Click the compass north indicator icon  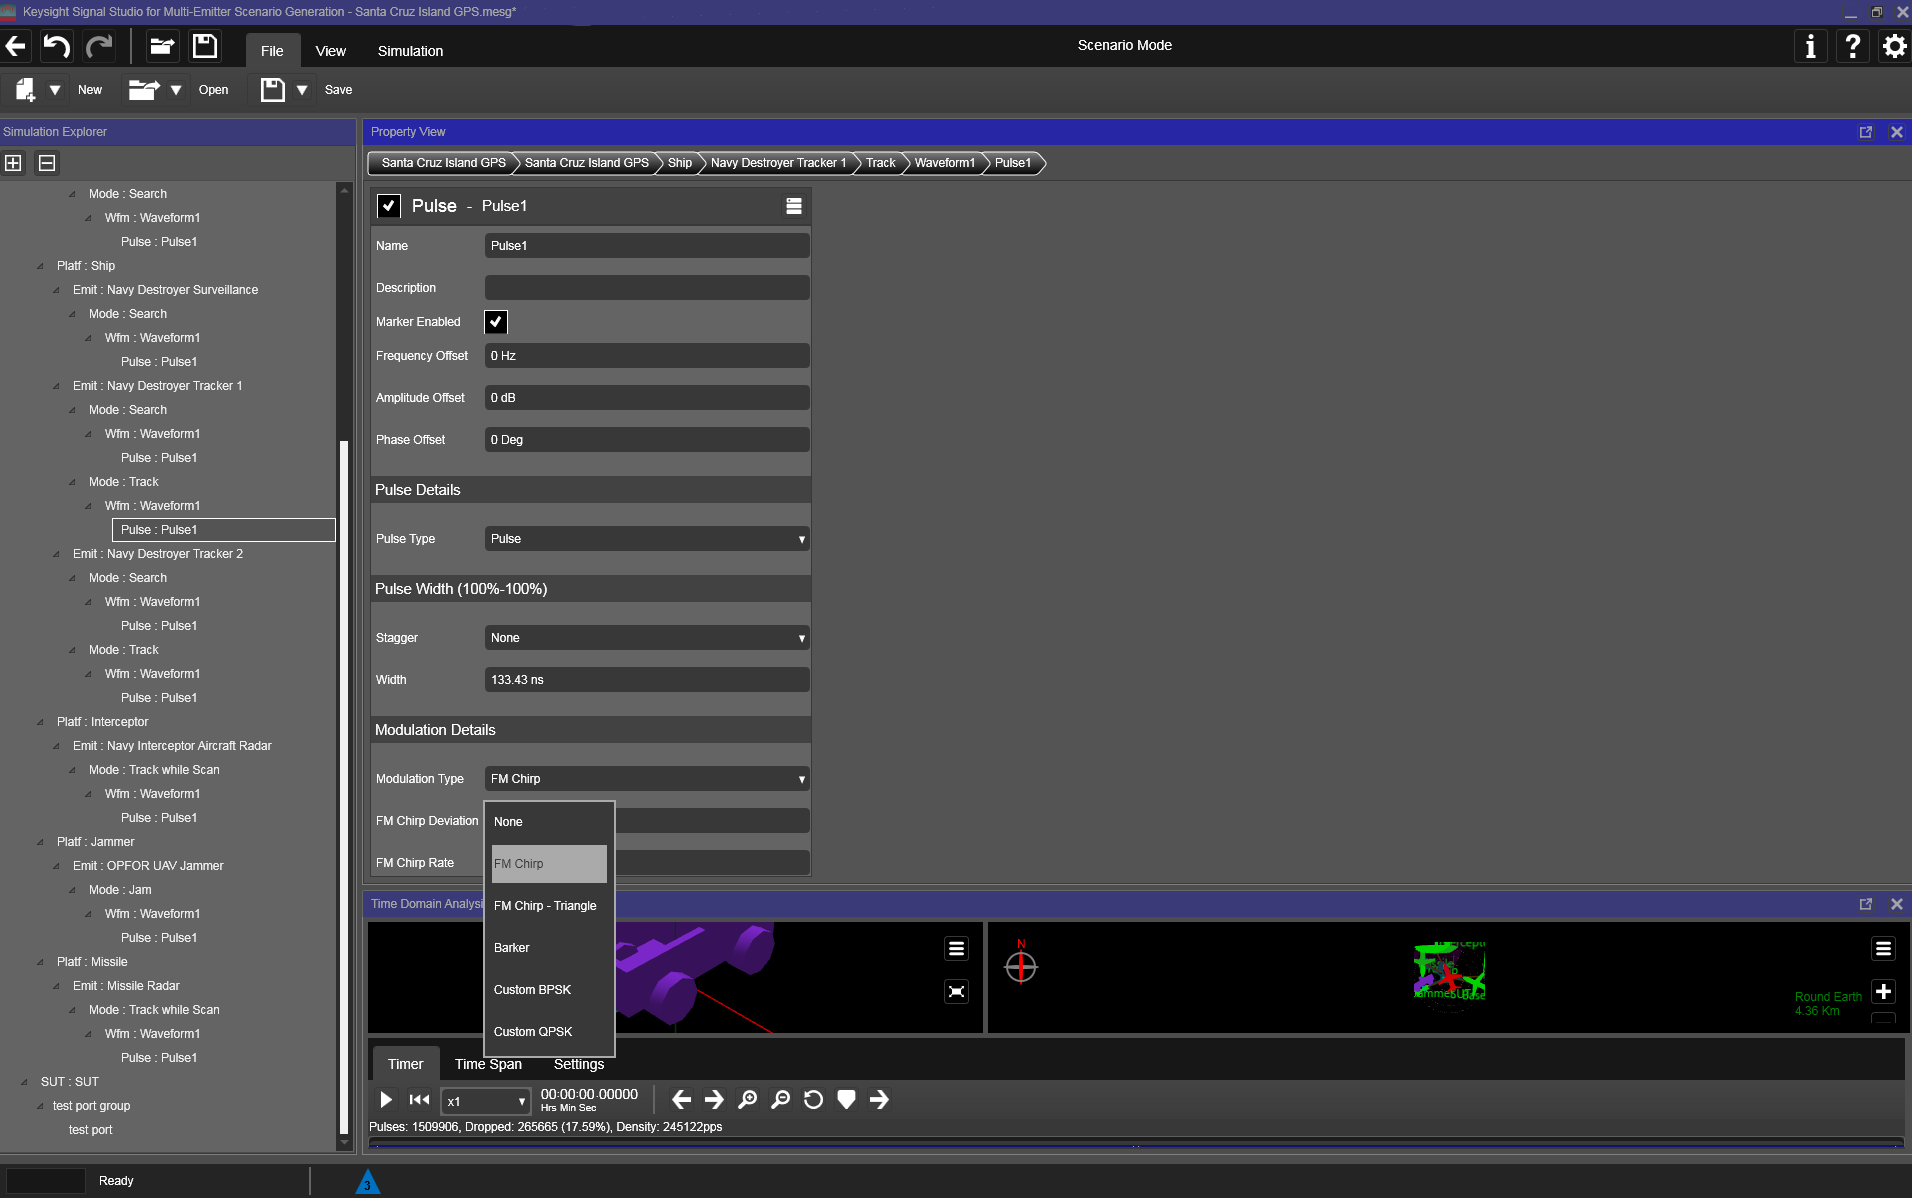coord(1020,965)
